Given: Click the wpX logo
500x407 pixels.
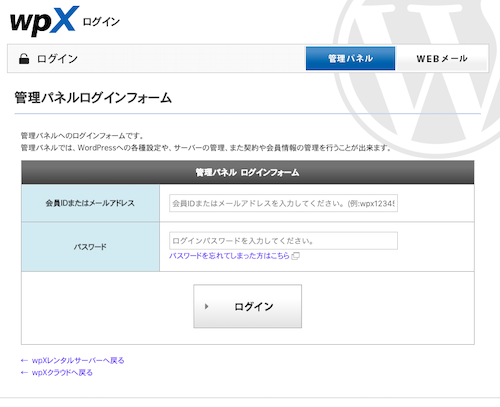Looking at the screenshot, I should tap(44, 21).
